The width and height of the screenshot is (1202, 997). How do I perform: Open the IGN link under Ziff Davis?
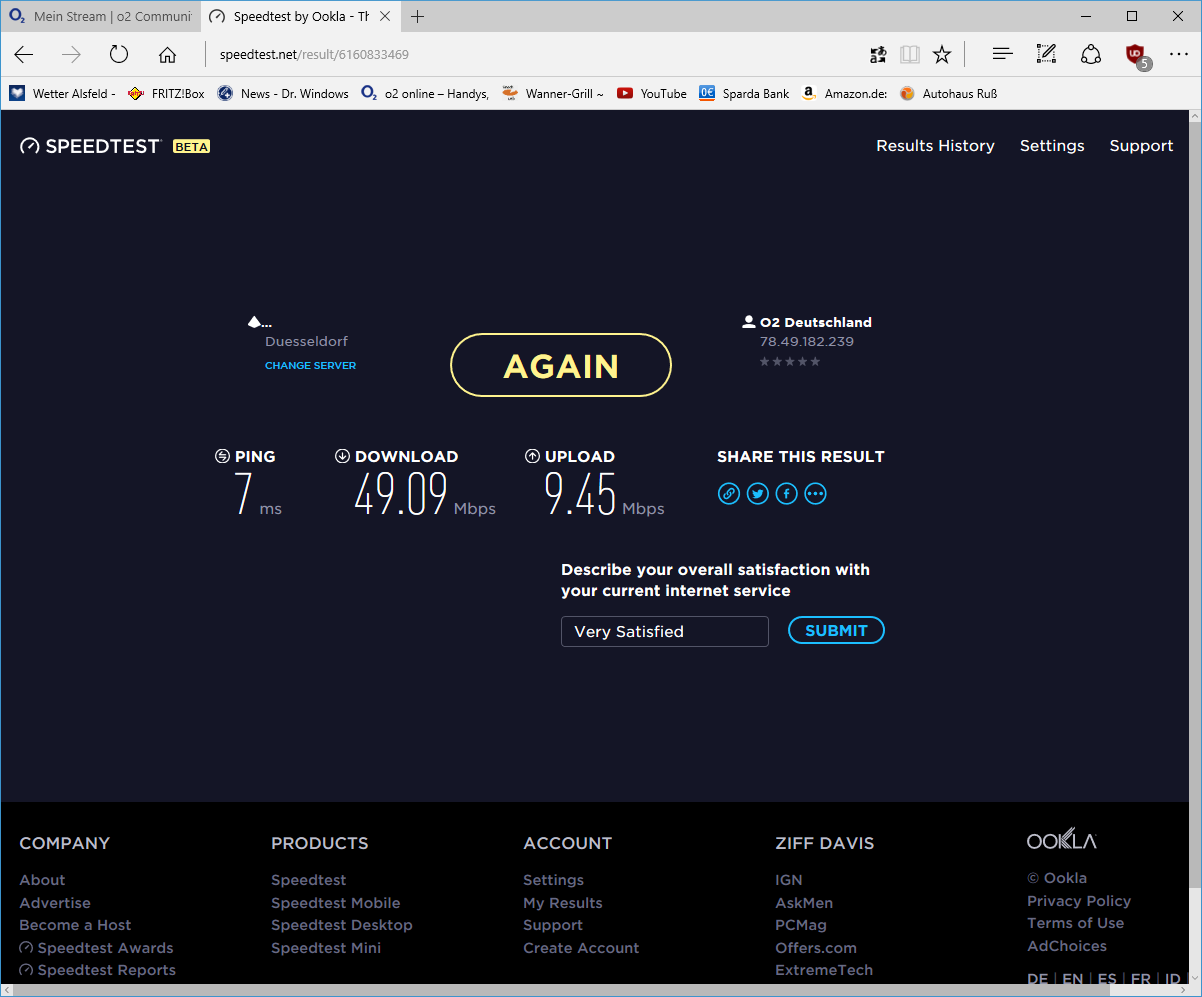click(x=789, y=880)
